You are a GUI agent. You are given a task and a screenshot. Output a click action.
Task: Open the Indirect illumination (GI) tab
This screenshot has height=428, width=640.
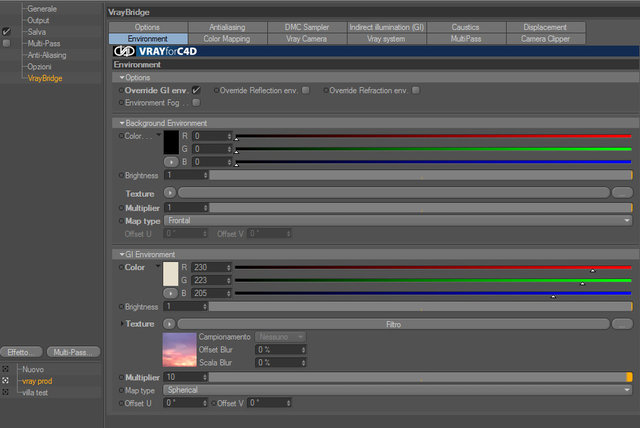point(387,27)
